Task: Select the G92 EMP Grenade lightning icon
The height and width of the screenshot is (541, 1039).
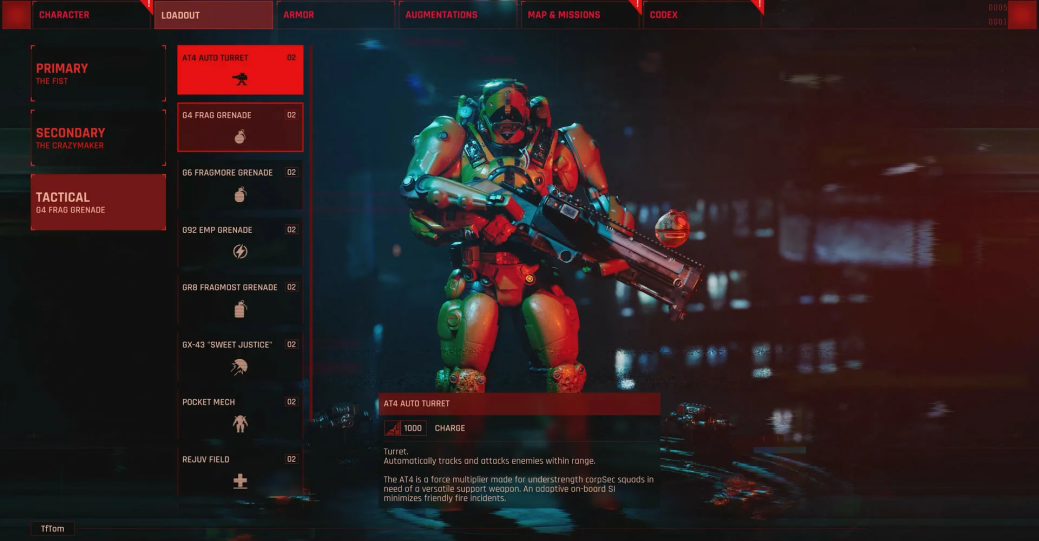Action: (x=240, y=251)
